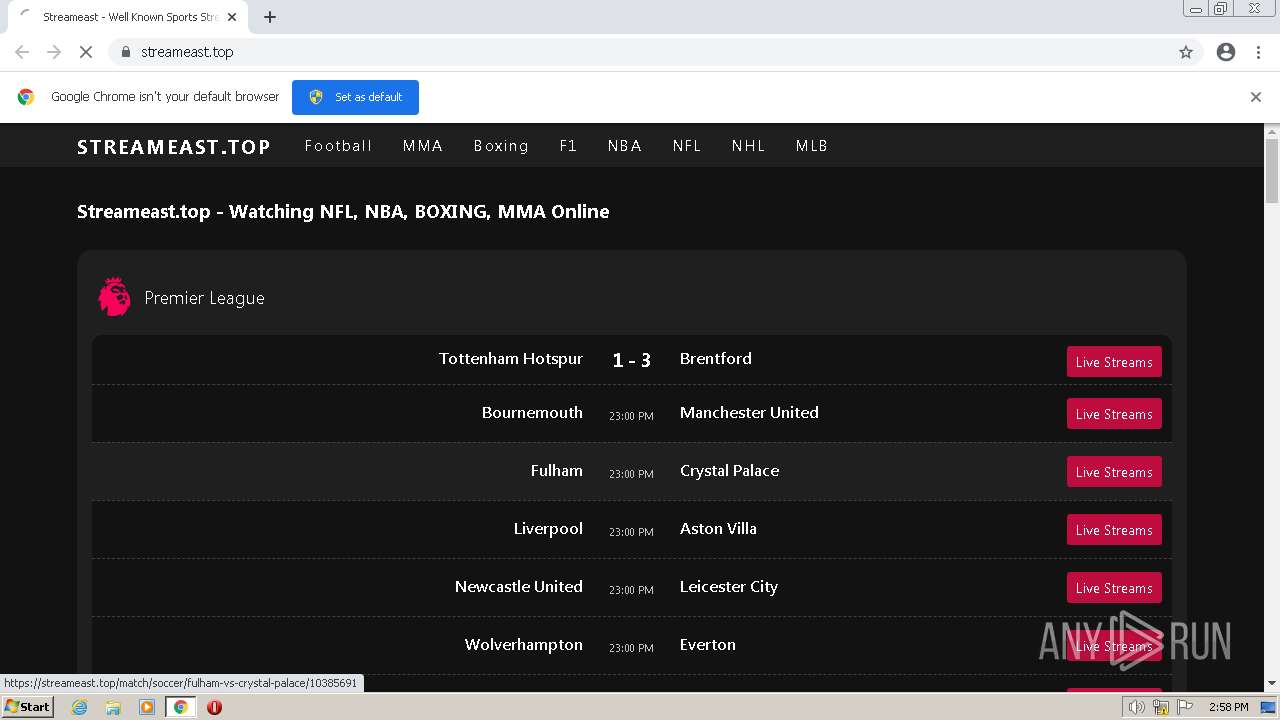Screen dimensions: 1280x720
Task: Watch Live Streams for Newcastle vs Leicester City
Action: tap(1114, 588)
